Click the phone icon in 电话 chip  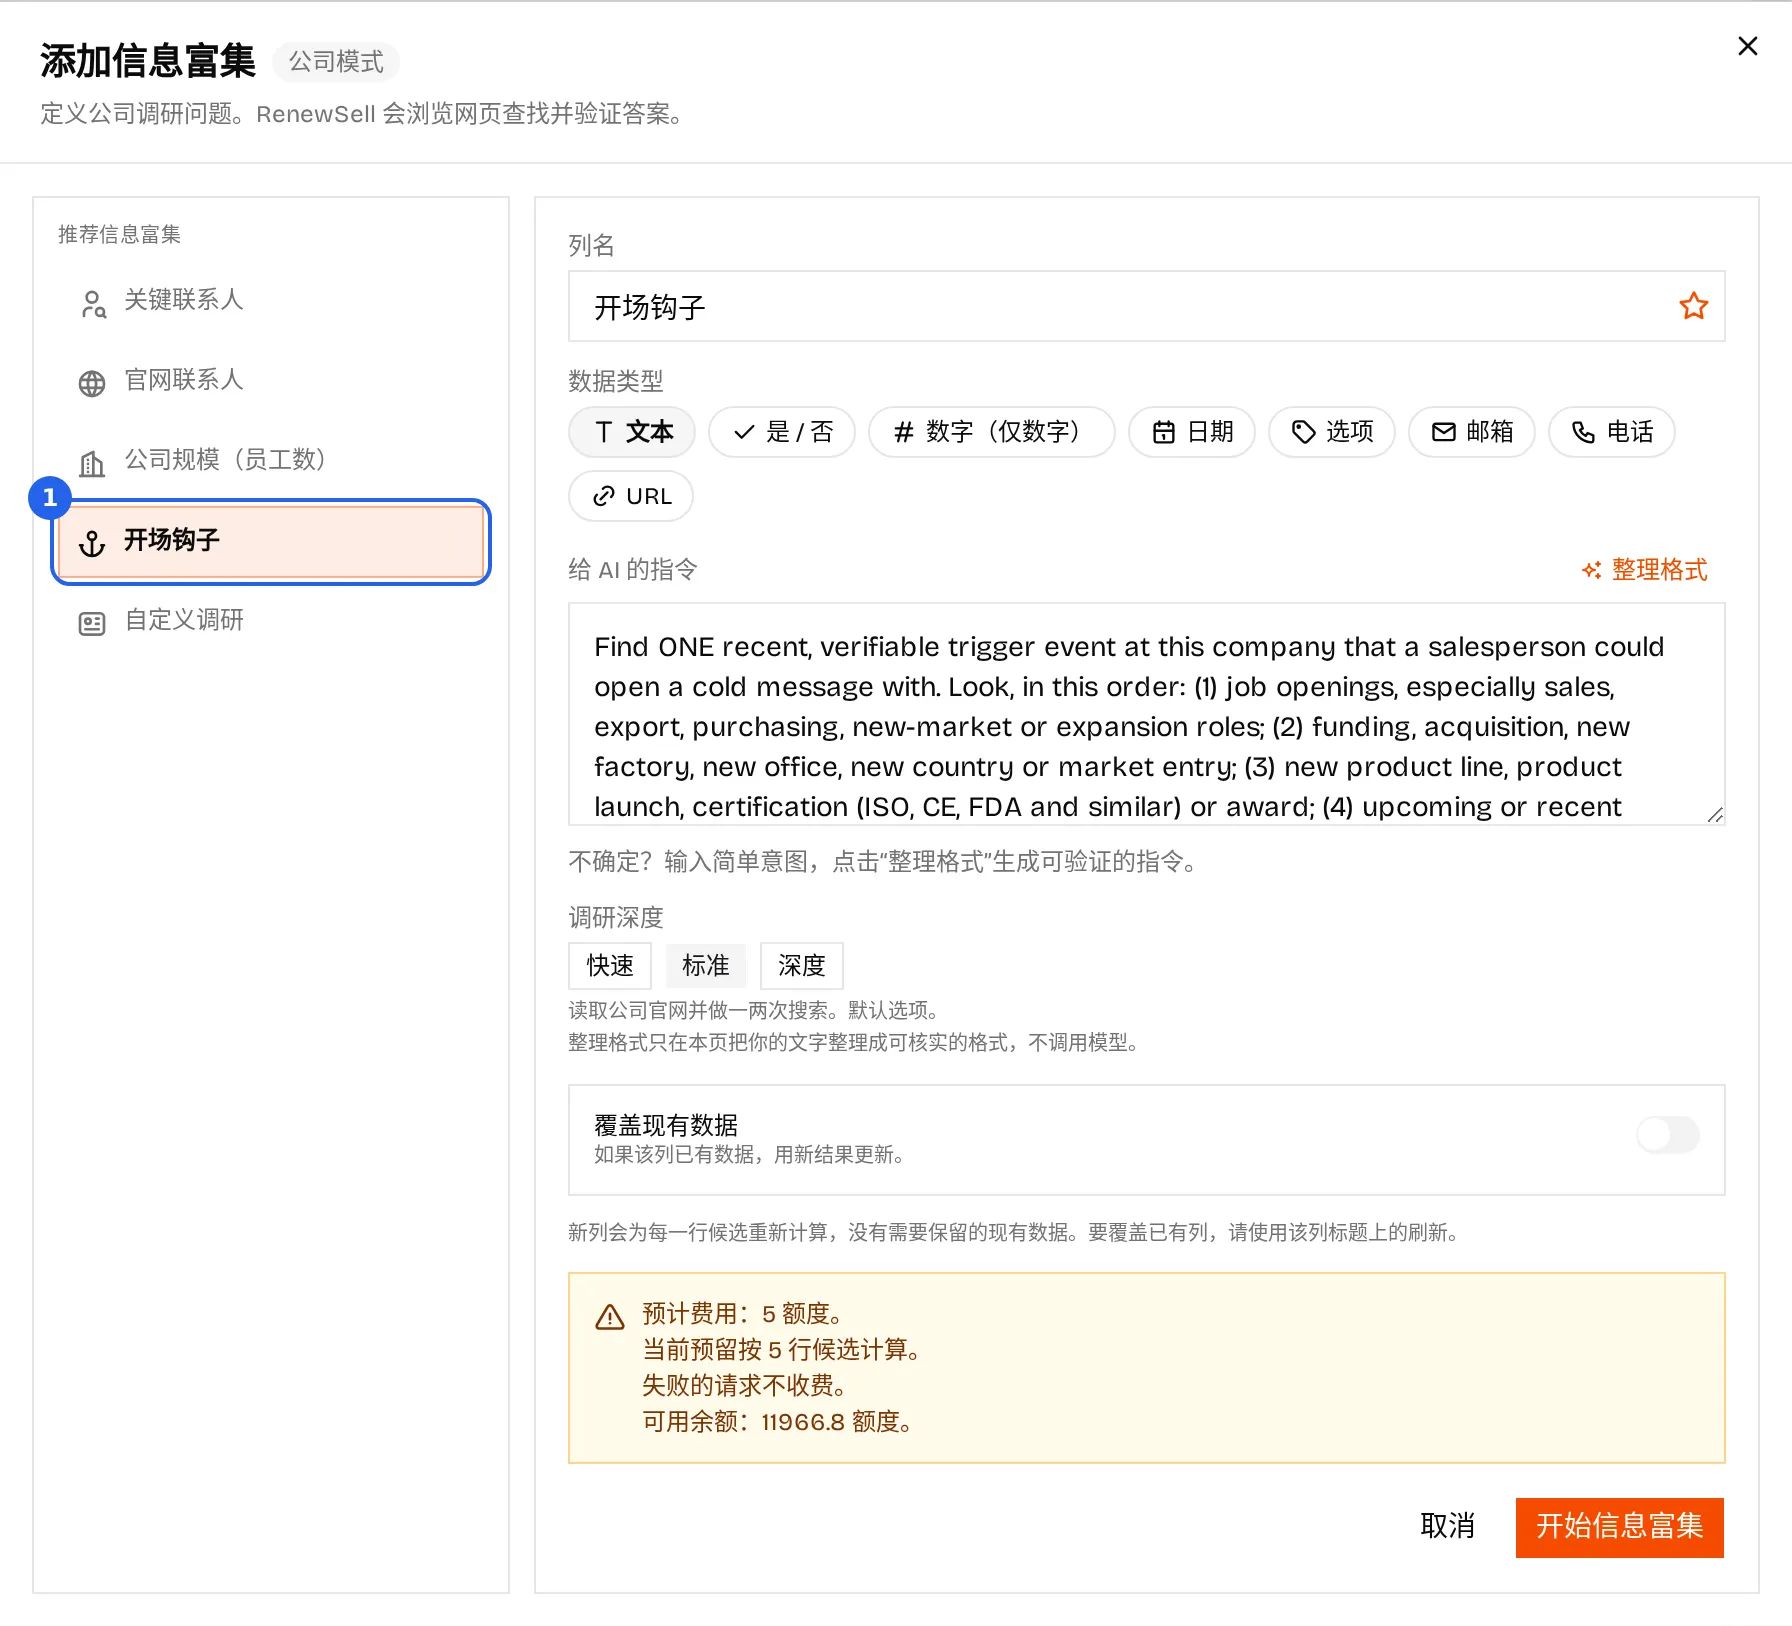click(x=1584, y=432)
